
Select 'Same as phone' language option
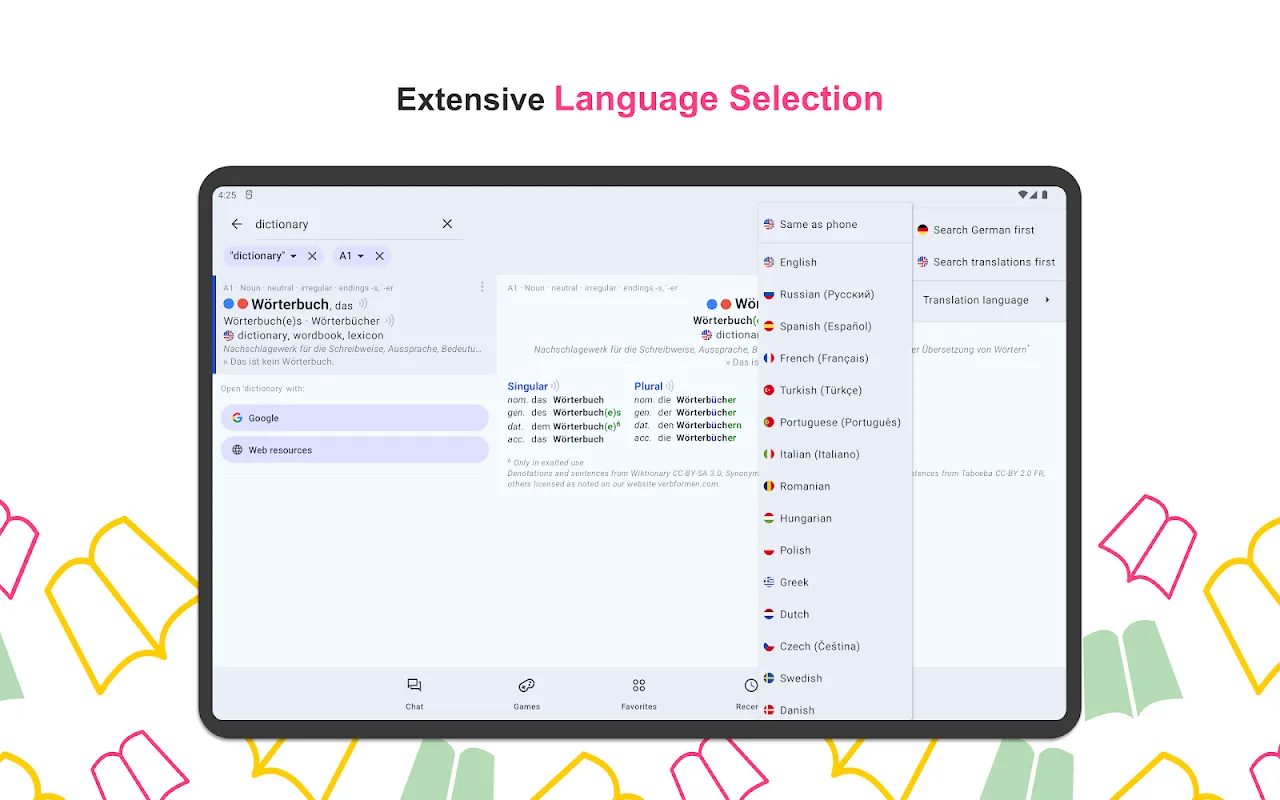(x=818, y=224)
